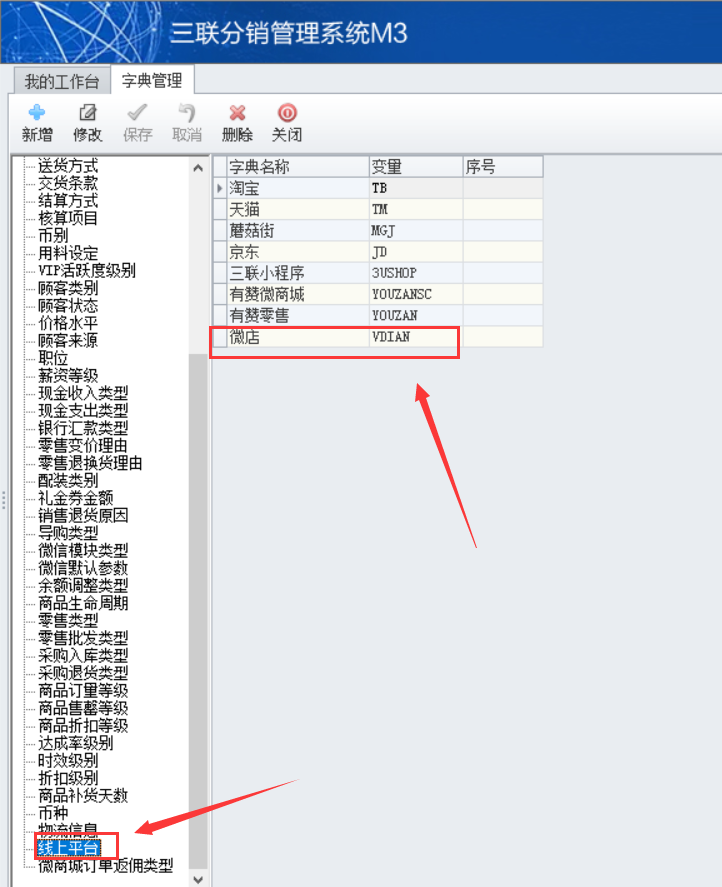Click the 3USHOP variable cell
The width and height of the screenshot is (722, 887).
click(416, 273)
